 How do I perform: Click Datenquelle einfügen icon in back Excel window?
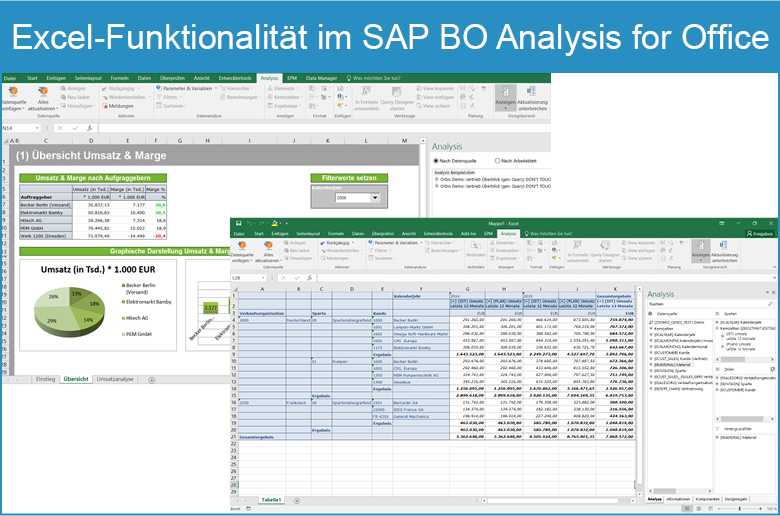(x=13, y=91)
